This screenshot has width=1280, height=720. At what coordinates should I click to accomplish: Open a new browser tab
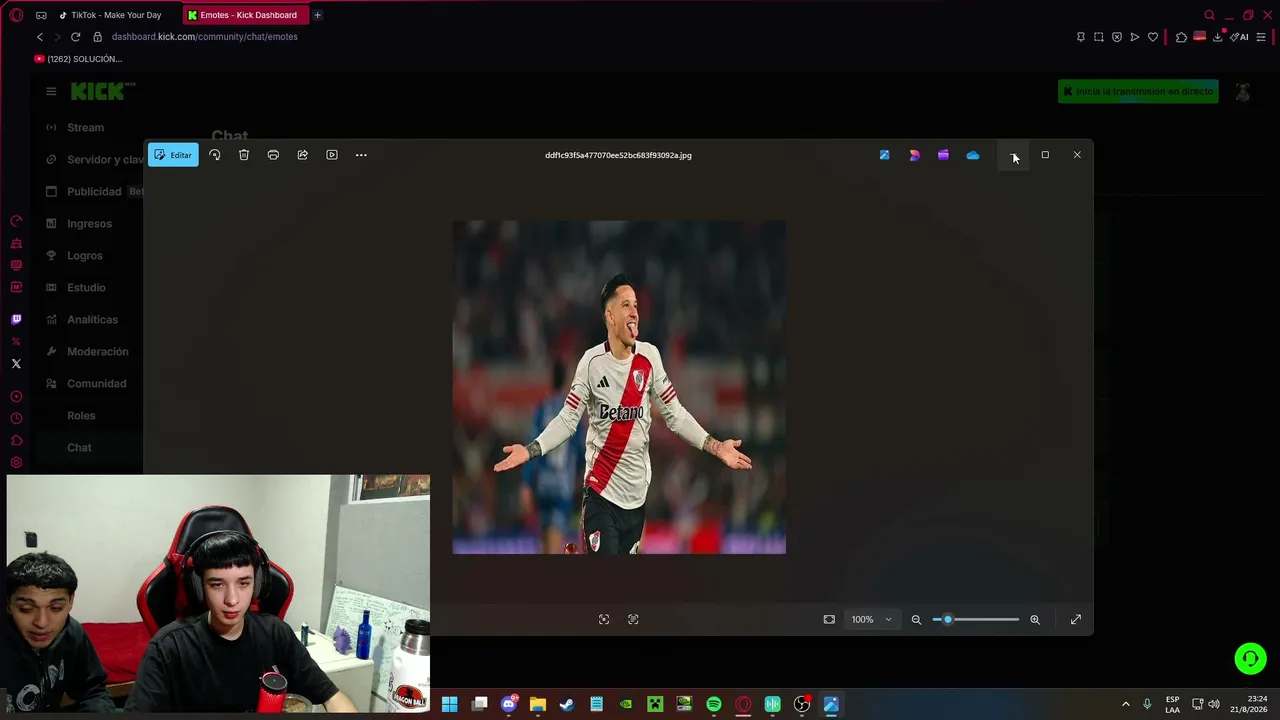coord(317,15)
